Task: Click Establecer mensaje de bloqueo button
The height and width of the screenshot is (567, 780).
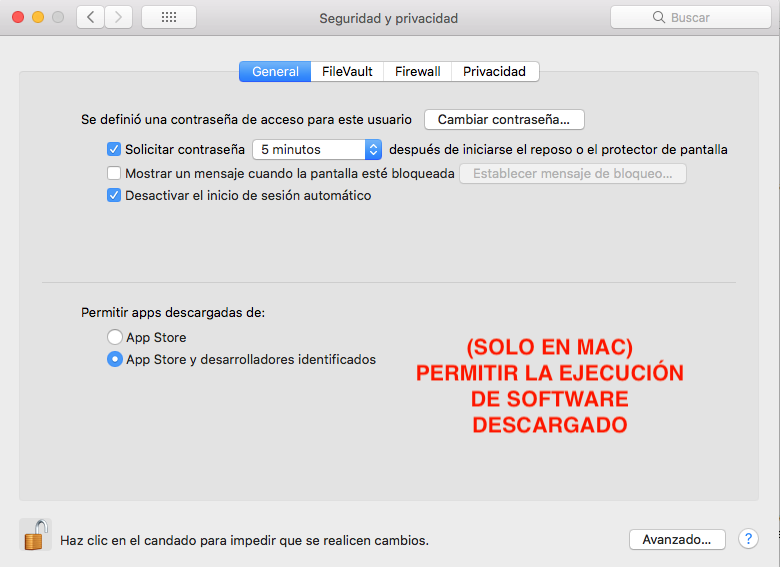Action: (573, 174)
